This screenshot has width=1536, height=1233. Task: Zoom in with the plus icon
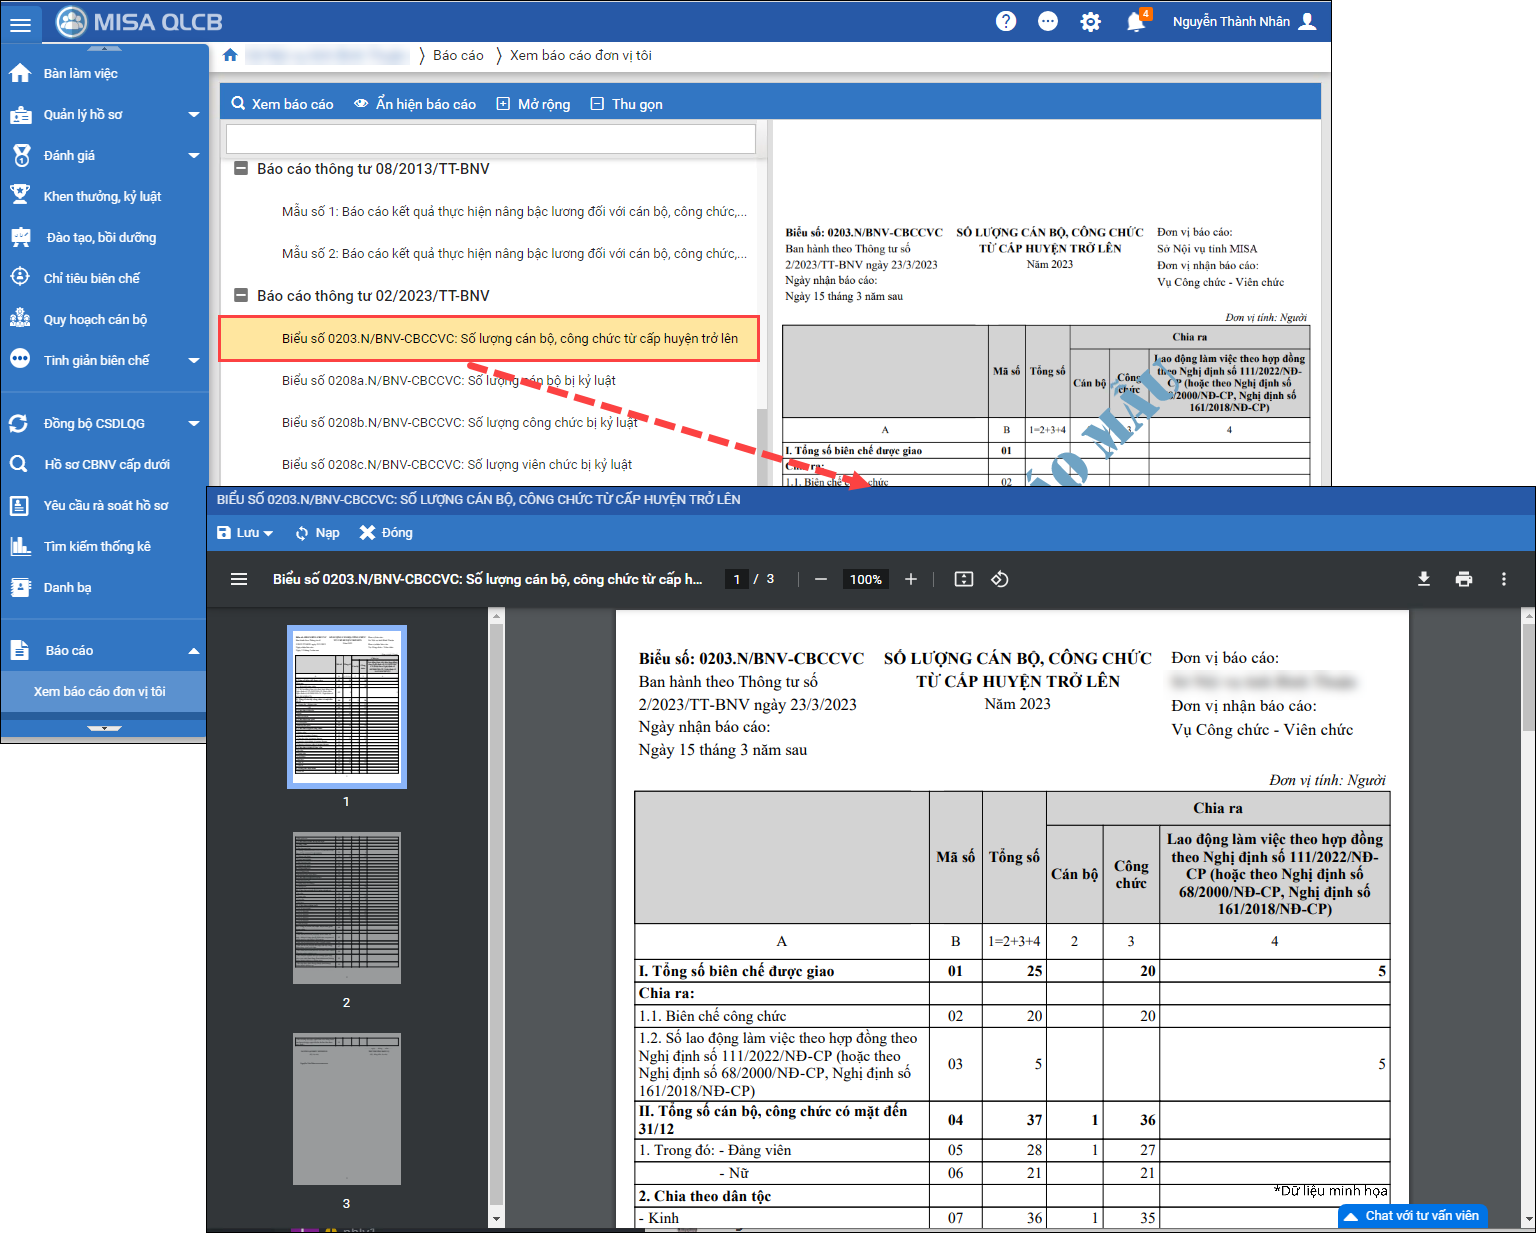(x=911, y=579)
